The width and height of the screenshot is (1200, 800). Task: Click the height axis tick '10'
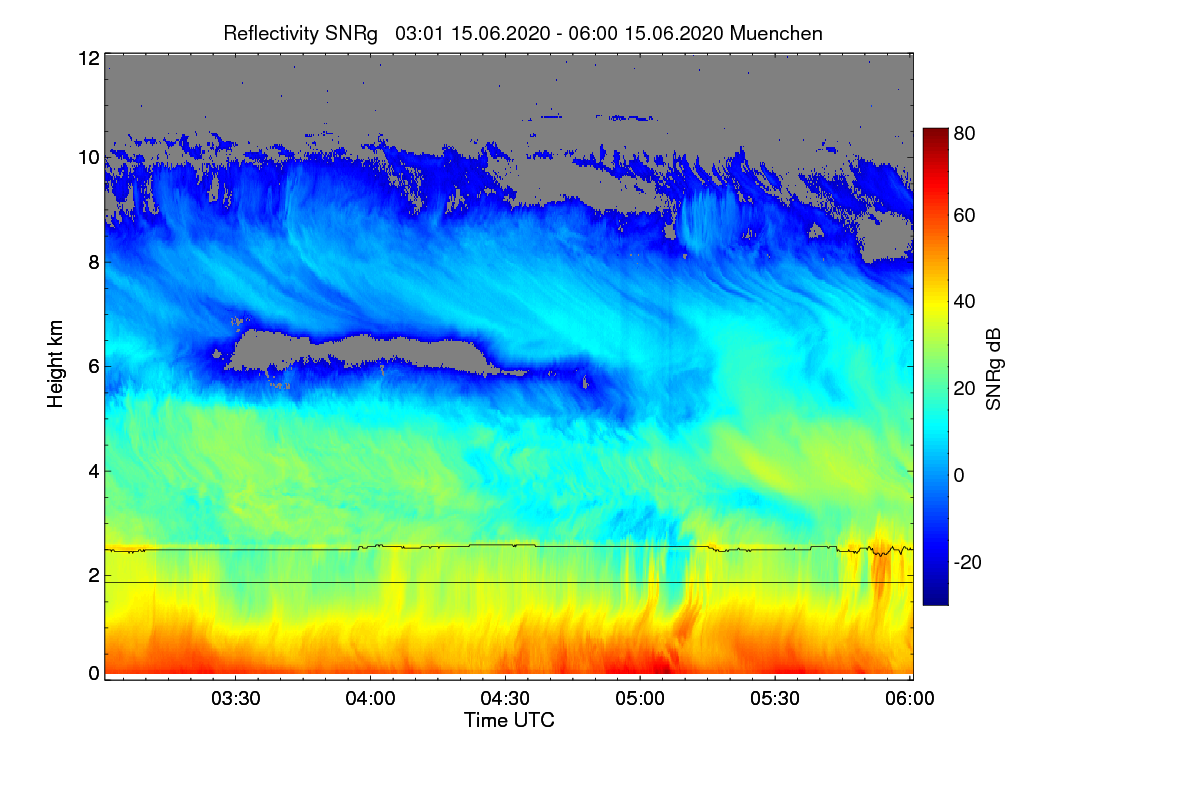[x=87, y=158]
